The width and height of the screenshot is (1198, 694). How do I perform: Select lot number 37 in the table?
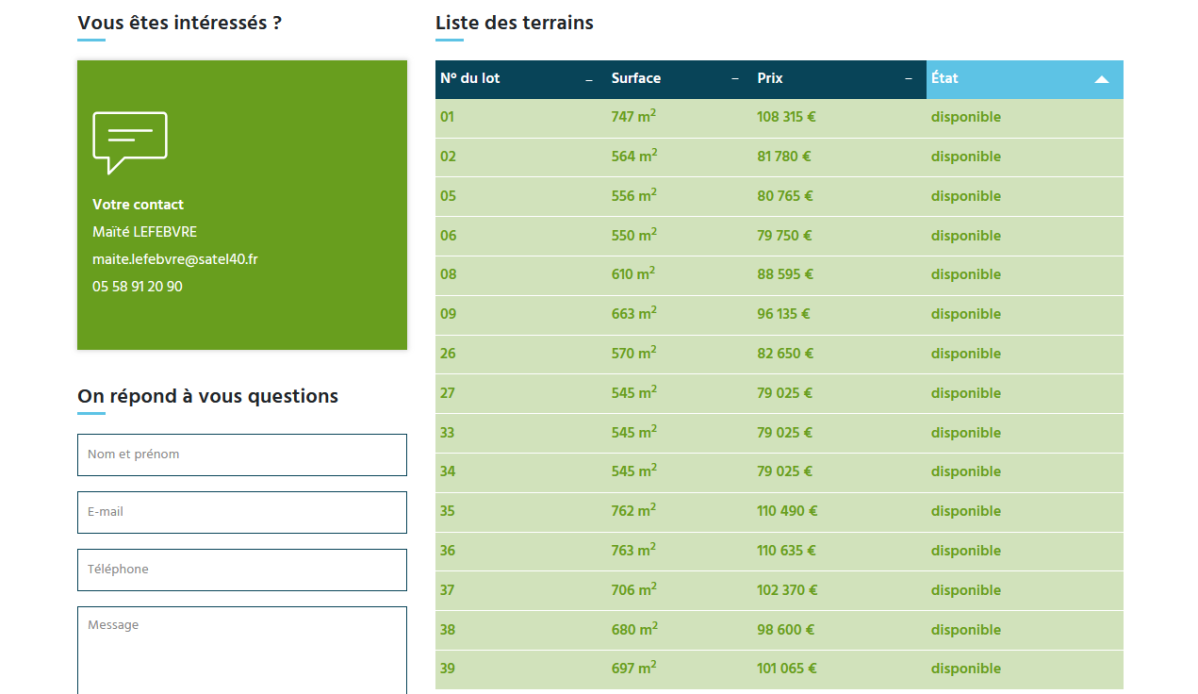(448, 590)
